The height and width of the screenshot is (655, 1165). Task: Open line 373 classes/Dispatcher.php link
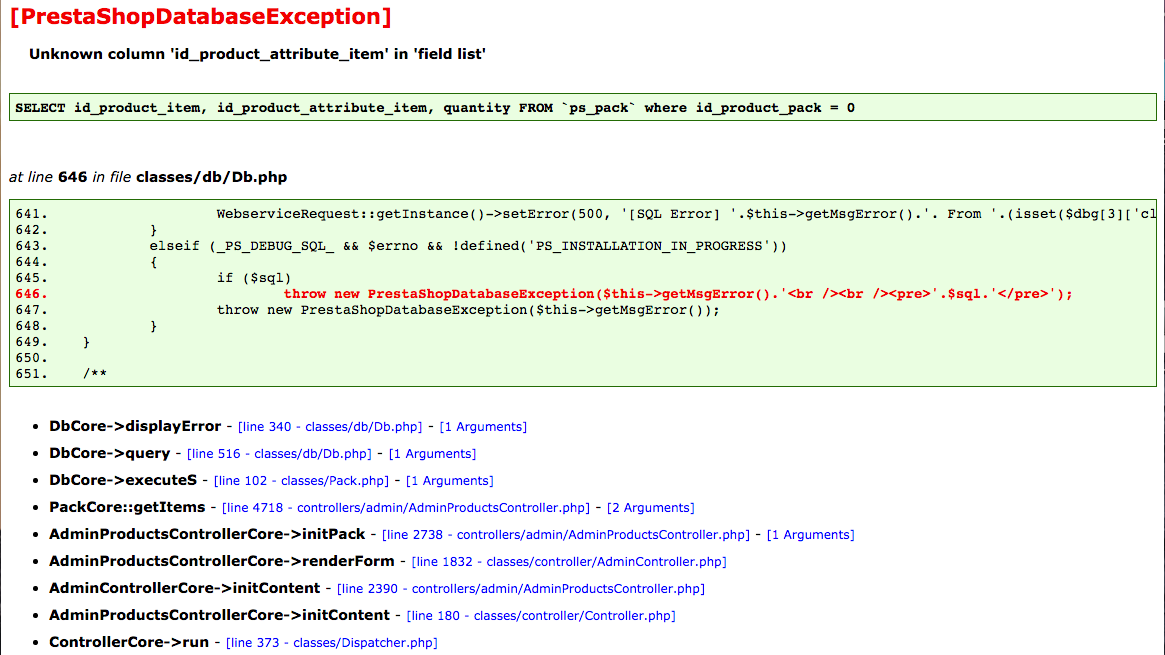(331, 643)
